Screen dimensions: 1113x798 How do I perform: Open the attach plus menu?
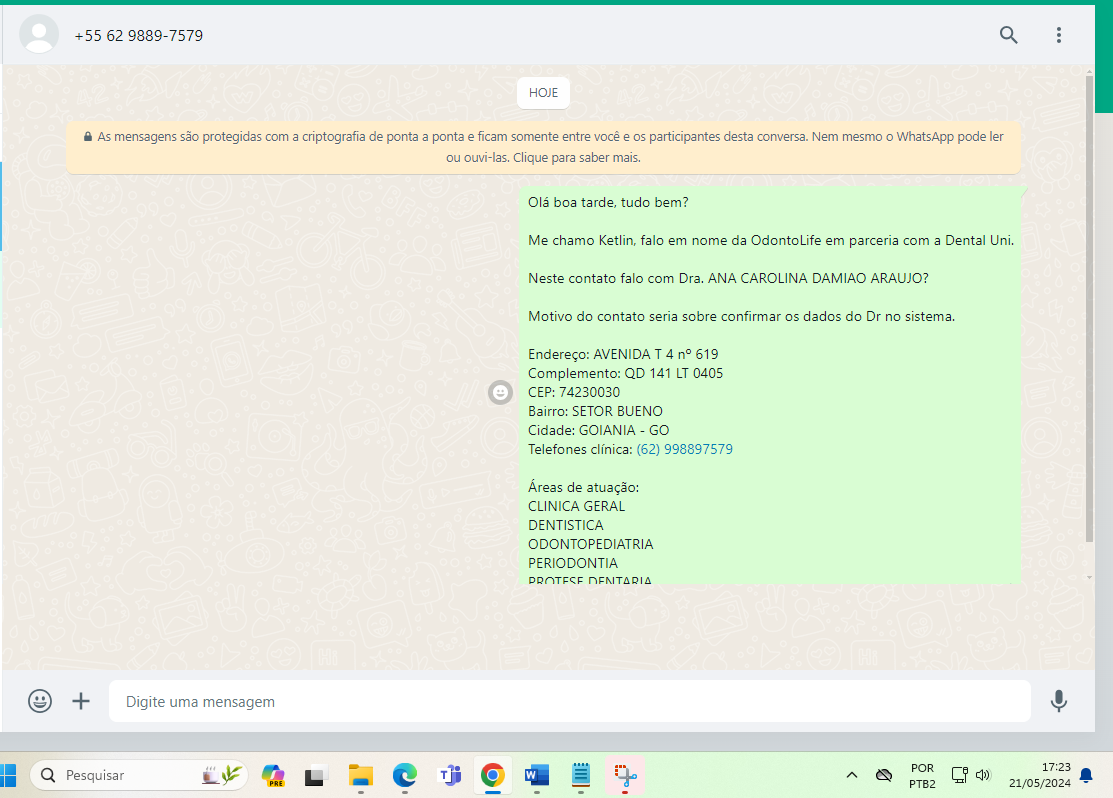coord(81,701)
